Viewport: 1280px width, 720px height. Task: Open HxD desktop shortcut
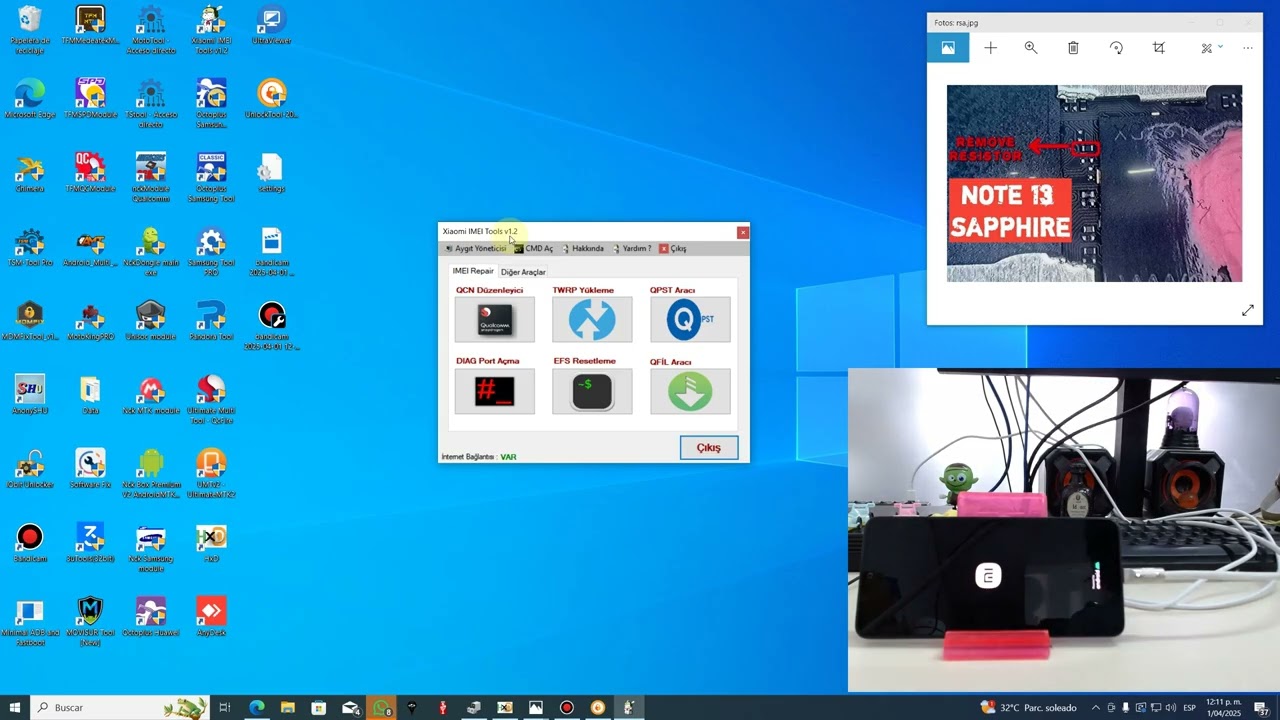click(x=211, y=543)
